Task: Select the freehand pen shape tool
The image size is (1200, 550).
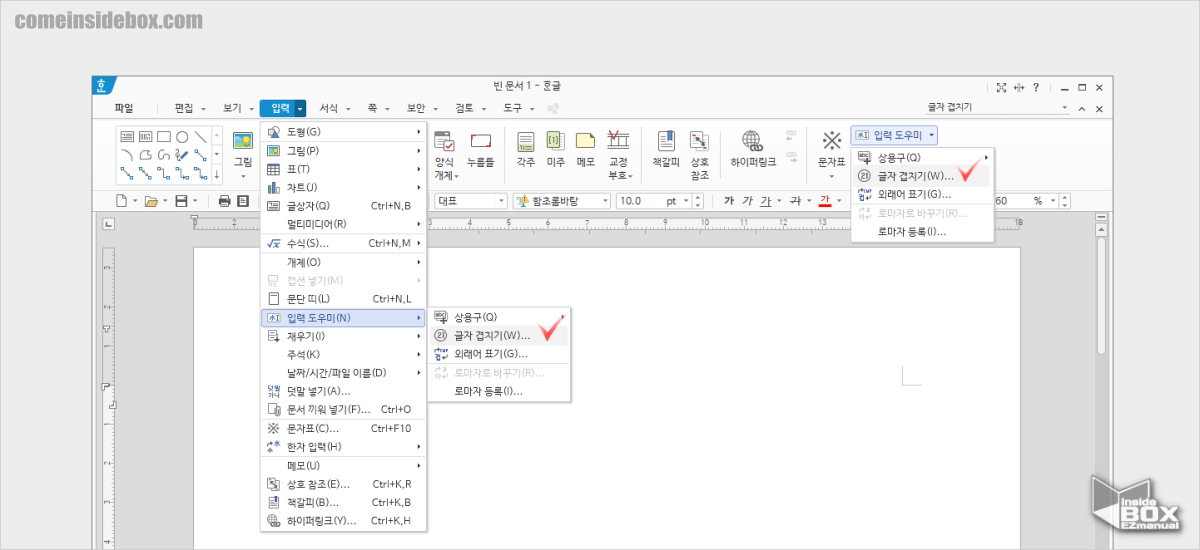Action: tap(182, 155)
